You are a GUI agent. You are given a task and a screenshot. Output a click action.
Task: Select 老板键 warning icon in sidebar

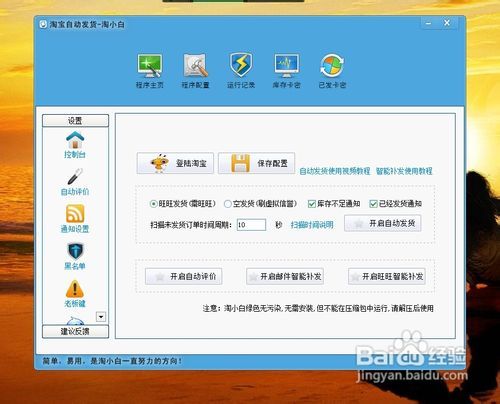pyautogui.click(x=75, y=293)
